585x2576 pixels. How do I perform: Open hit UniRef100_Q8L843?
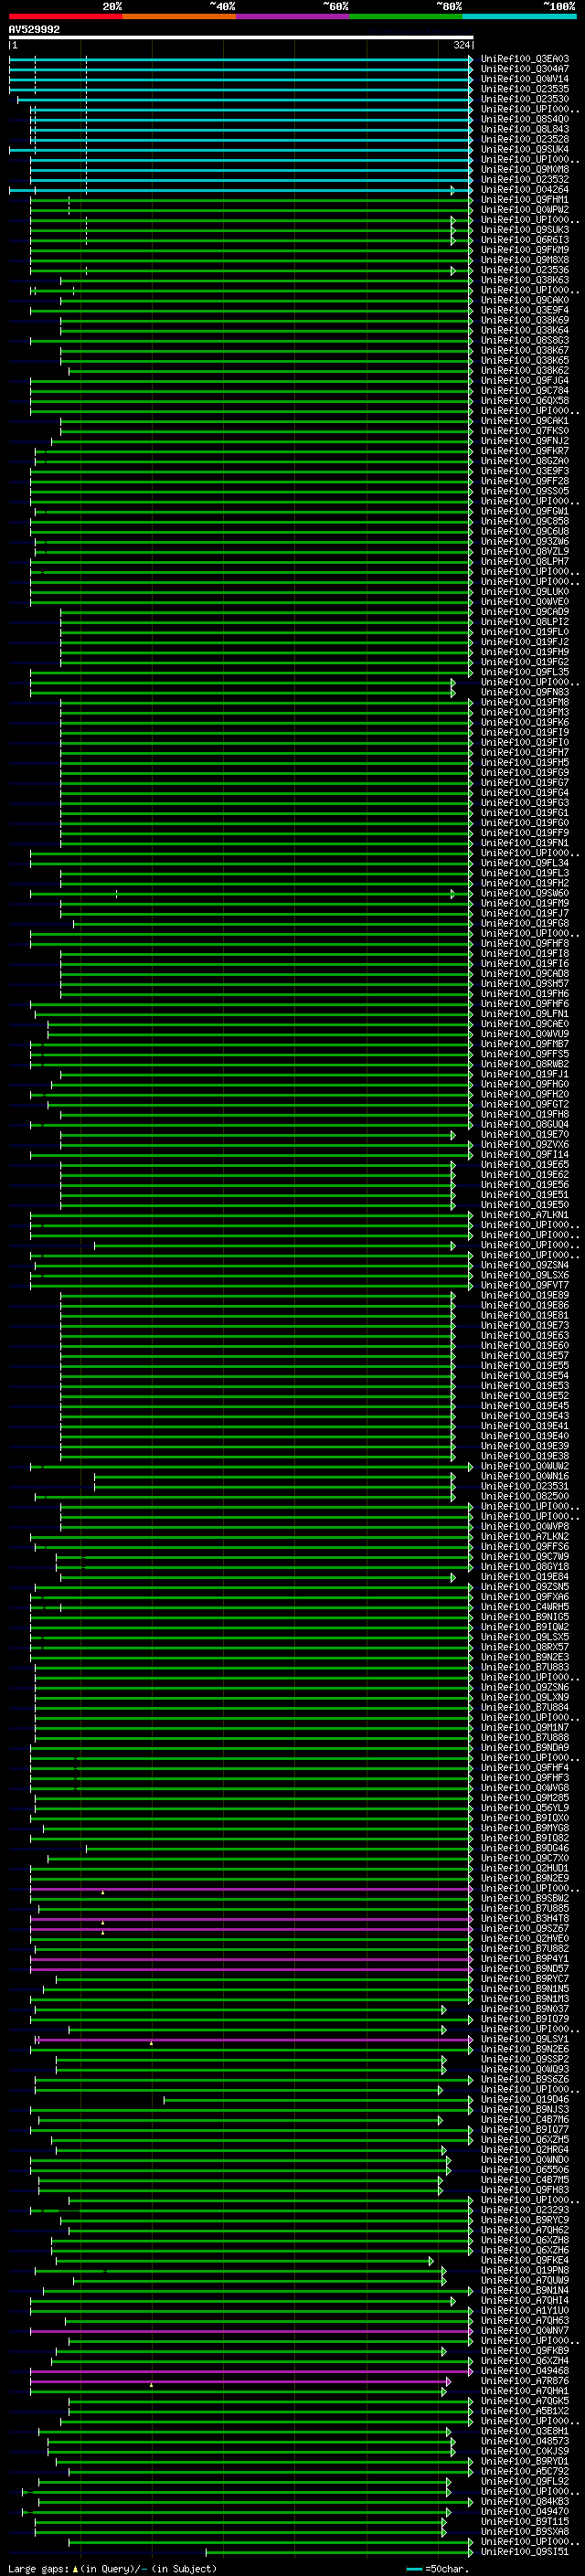524,129
